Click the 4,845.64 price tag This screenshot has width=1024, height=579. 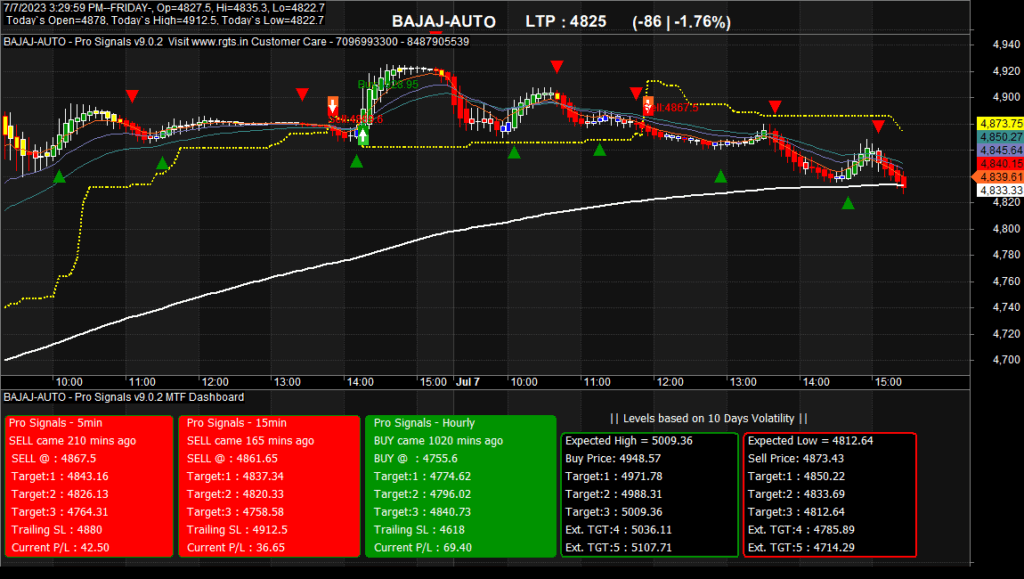pos(1000,150)
